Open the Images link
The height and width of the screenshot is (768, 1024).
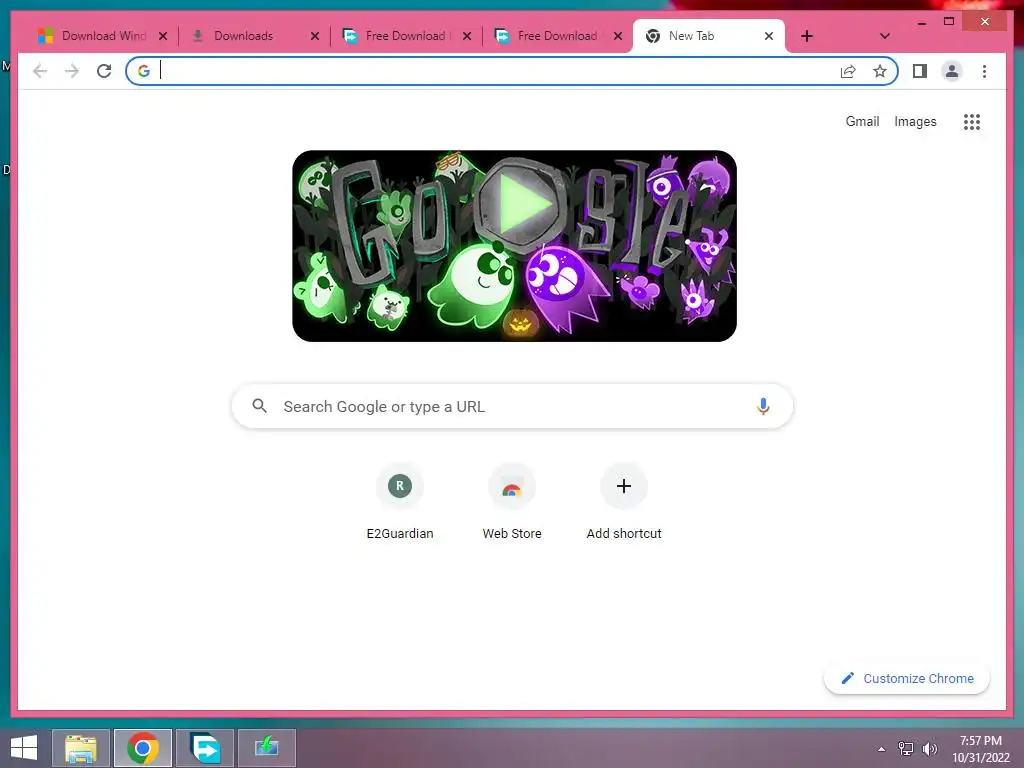tap(915, 121)
